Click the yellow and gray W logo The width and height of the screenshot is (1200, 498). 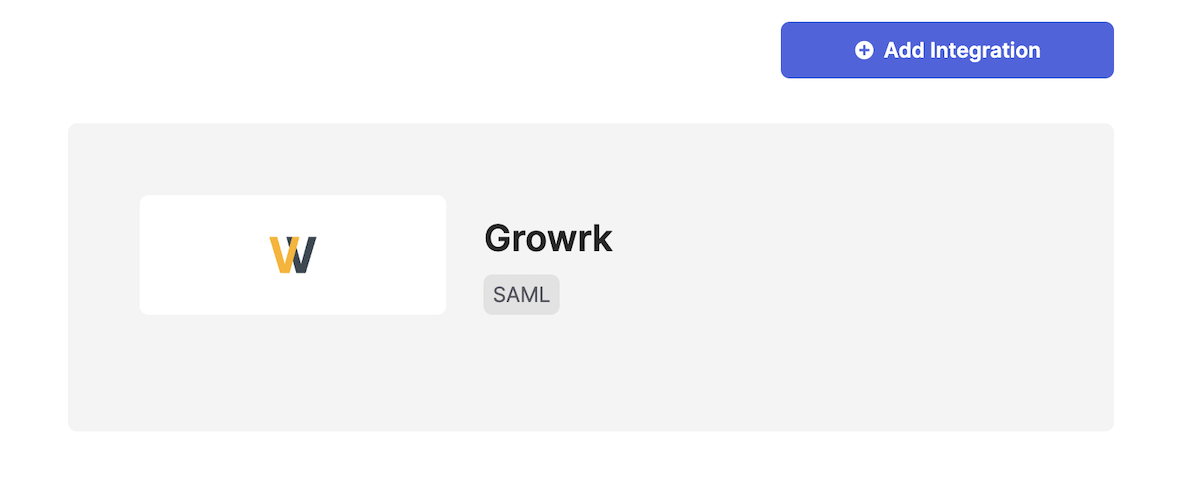[293, 255]
